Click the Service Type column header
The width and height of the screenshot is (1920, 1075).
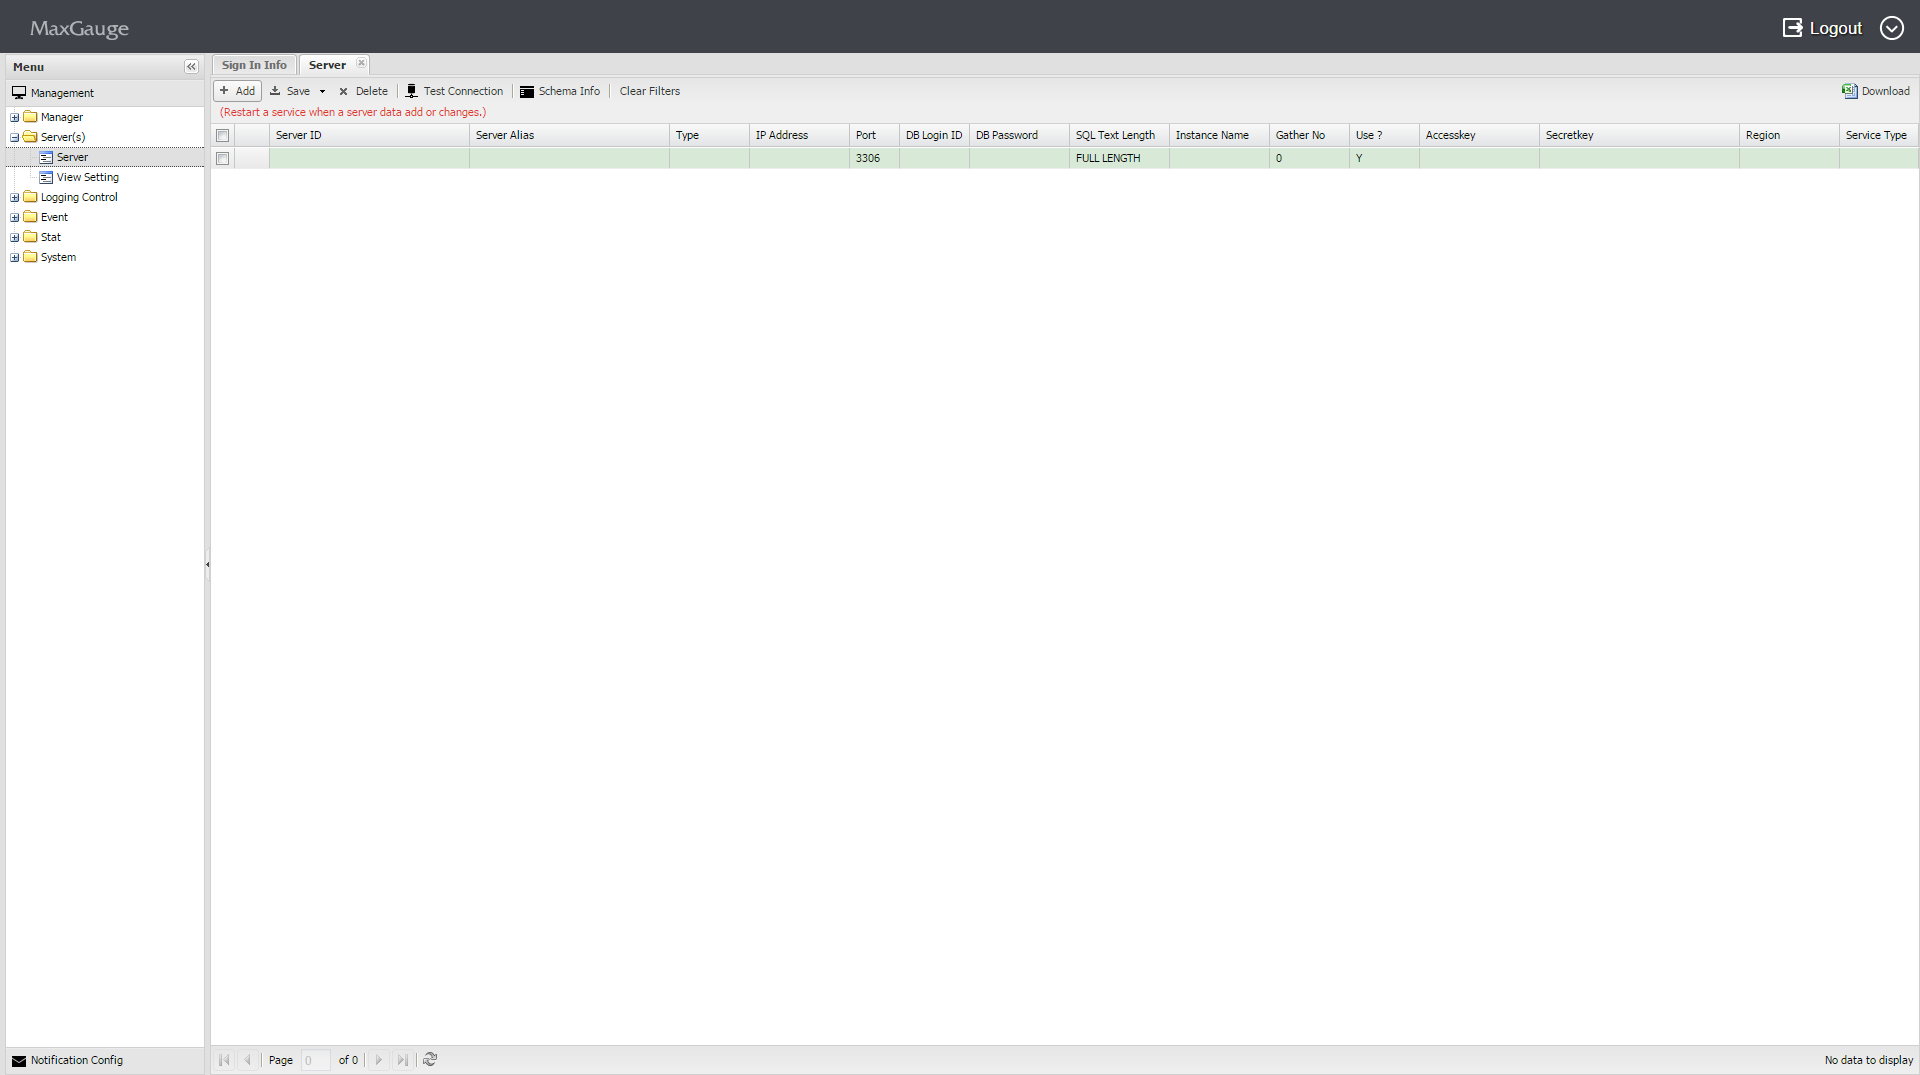(1879, 135)
